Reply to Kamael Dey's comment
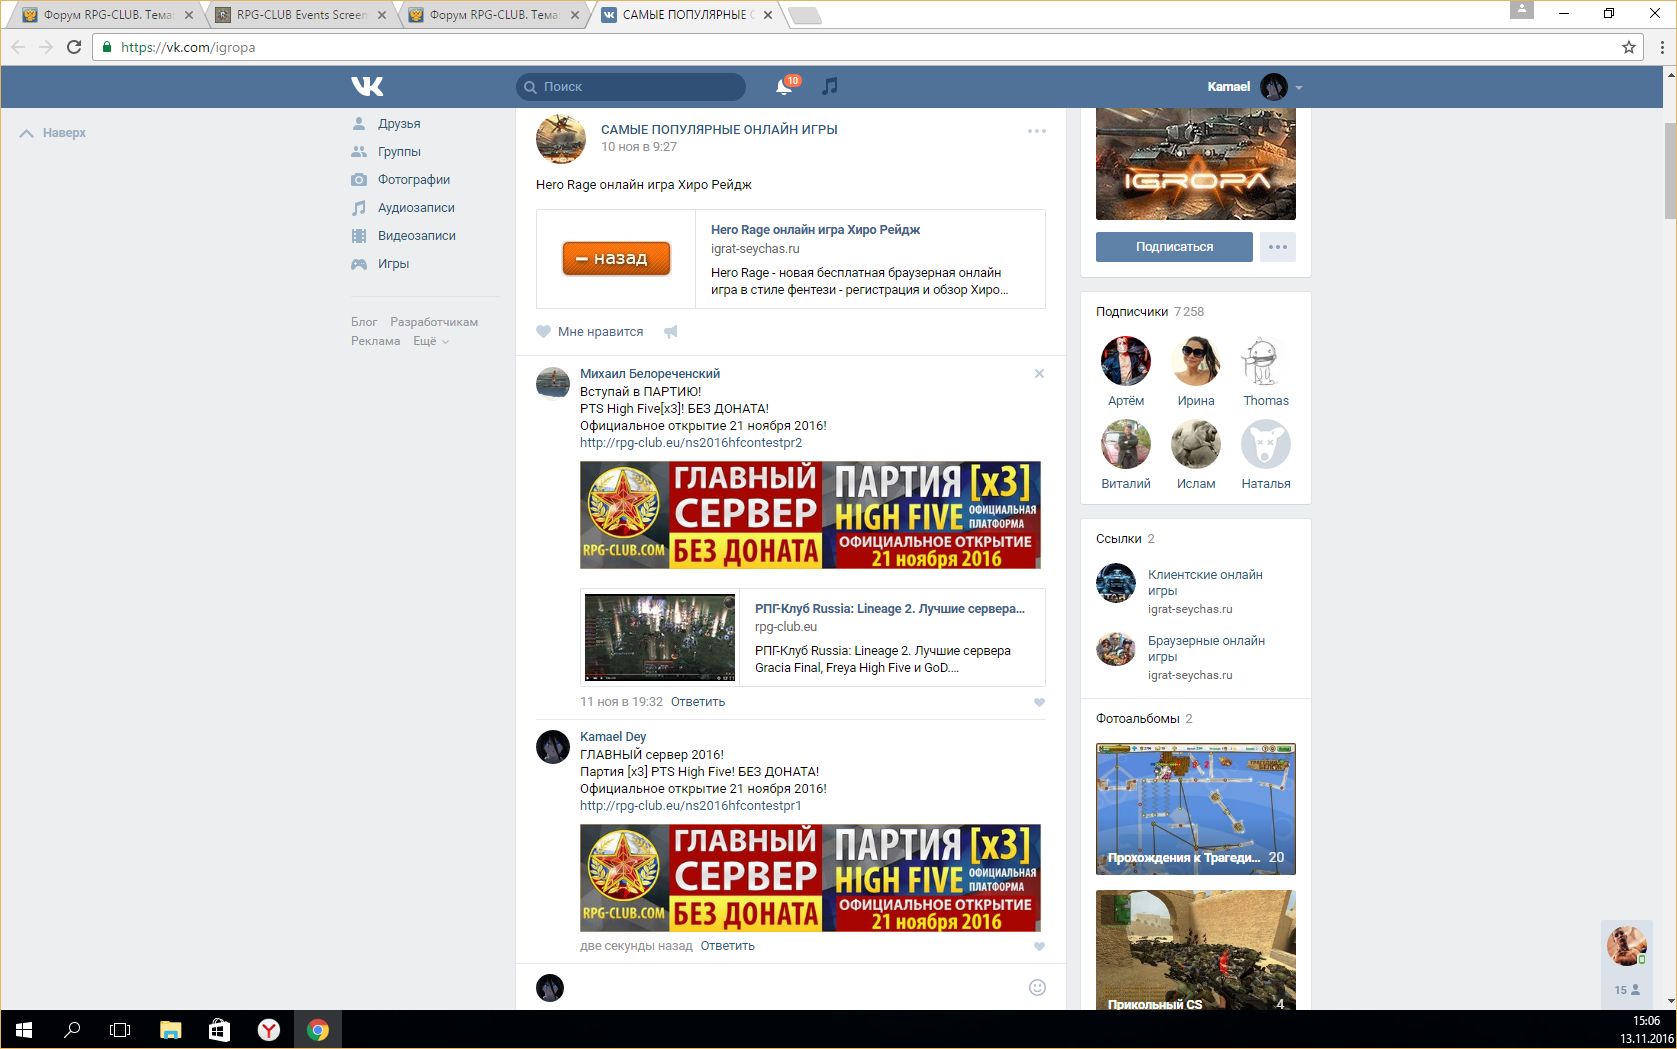The height and width of the screenshot is (1049, 1677). [727, 946]
